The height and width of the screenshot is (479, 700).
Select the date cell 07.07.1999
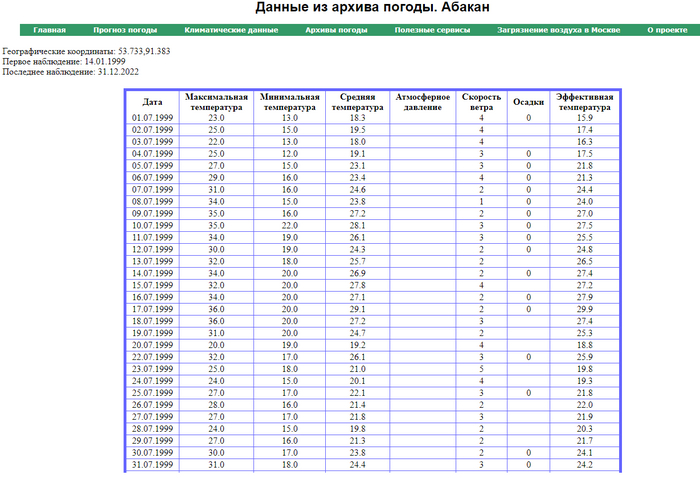(152, 190)
